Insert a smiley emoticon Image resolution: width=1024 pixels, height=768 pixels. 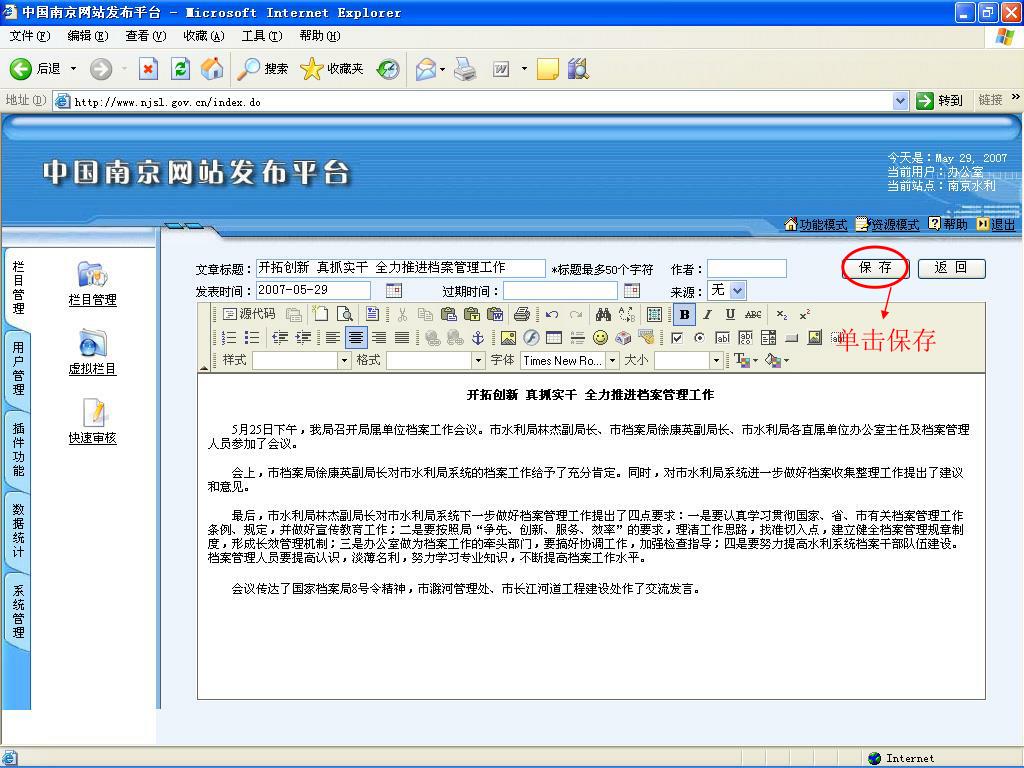(600, 337)
